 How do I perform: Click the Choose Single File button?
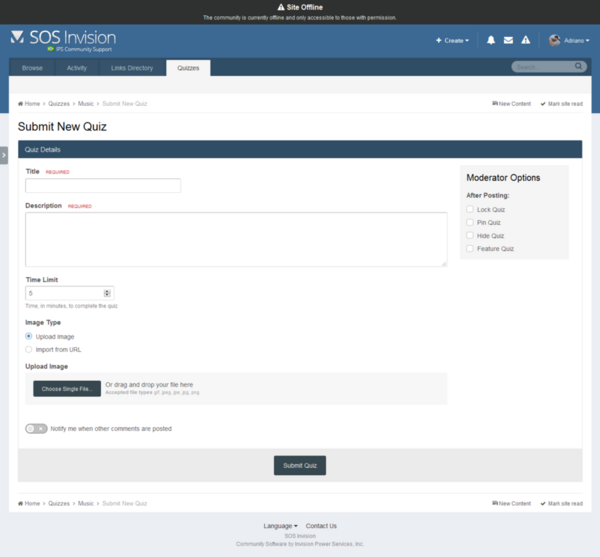point(67,388)
